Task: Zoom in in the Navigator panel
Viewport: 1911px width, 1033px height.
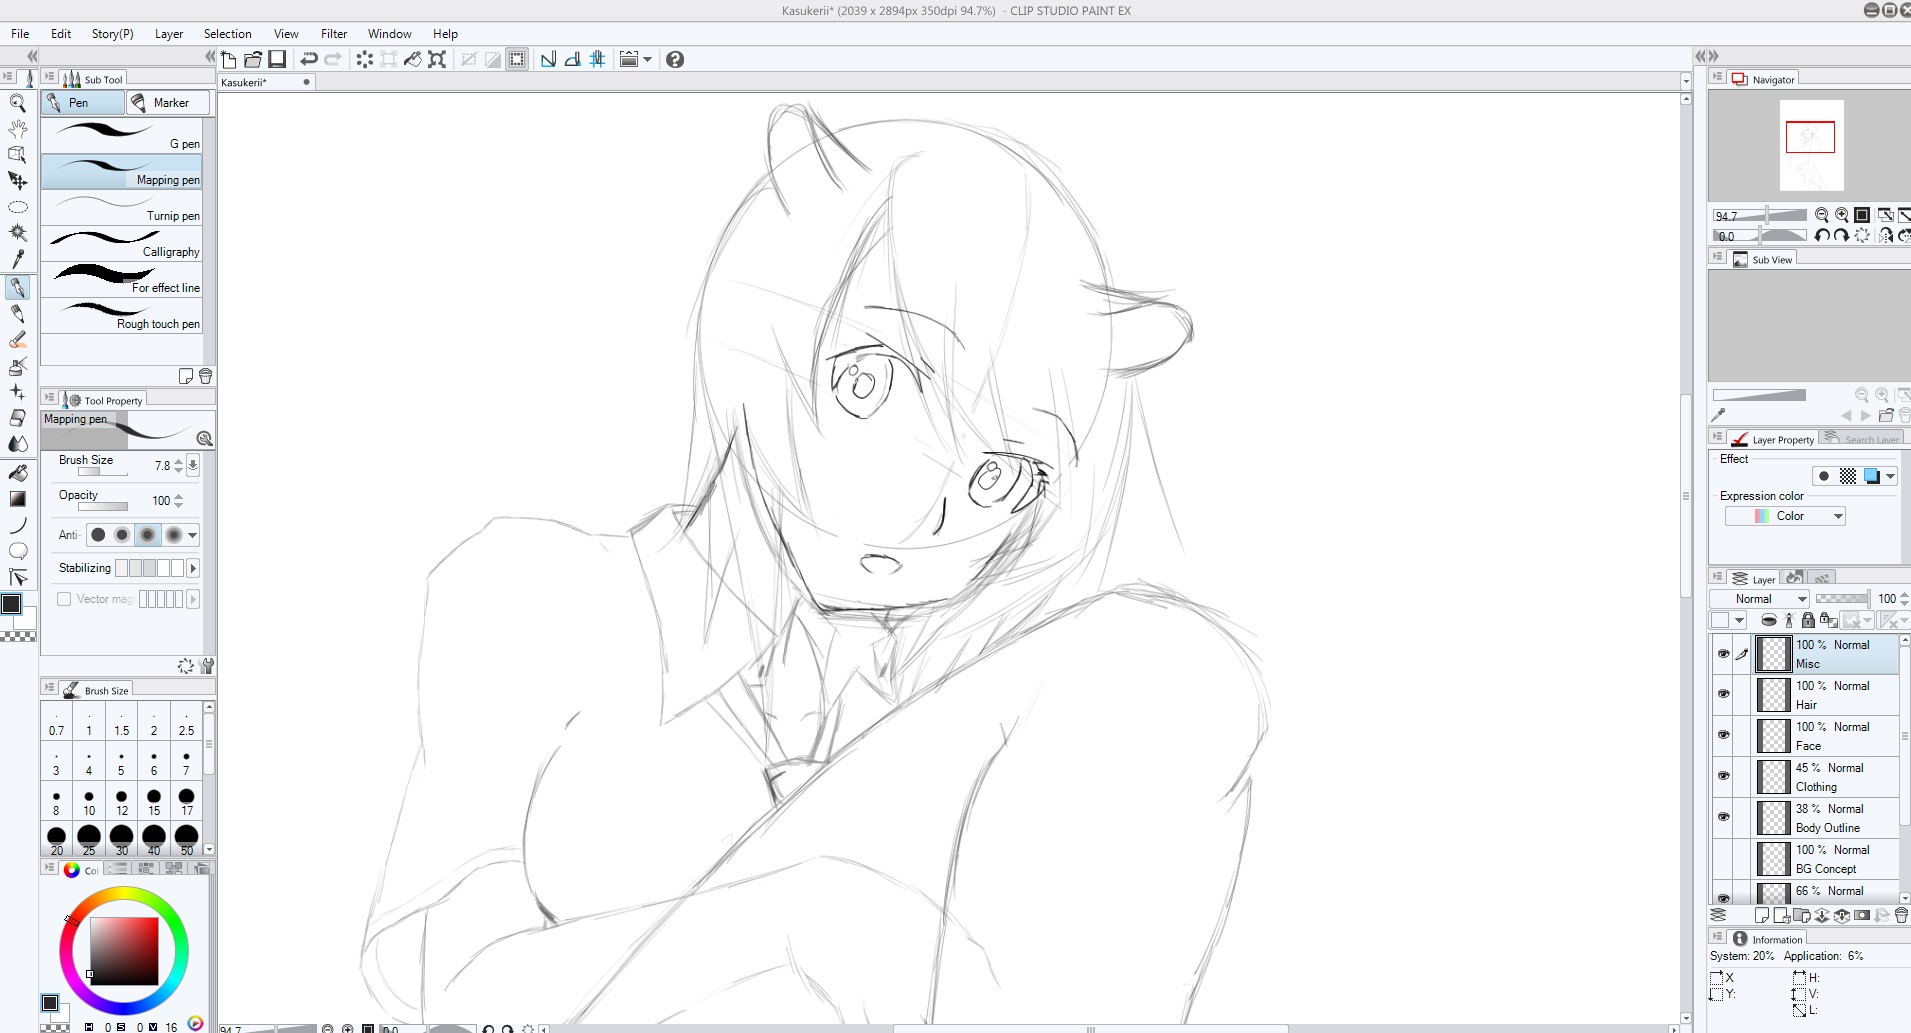Action: pos(1842,215)
